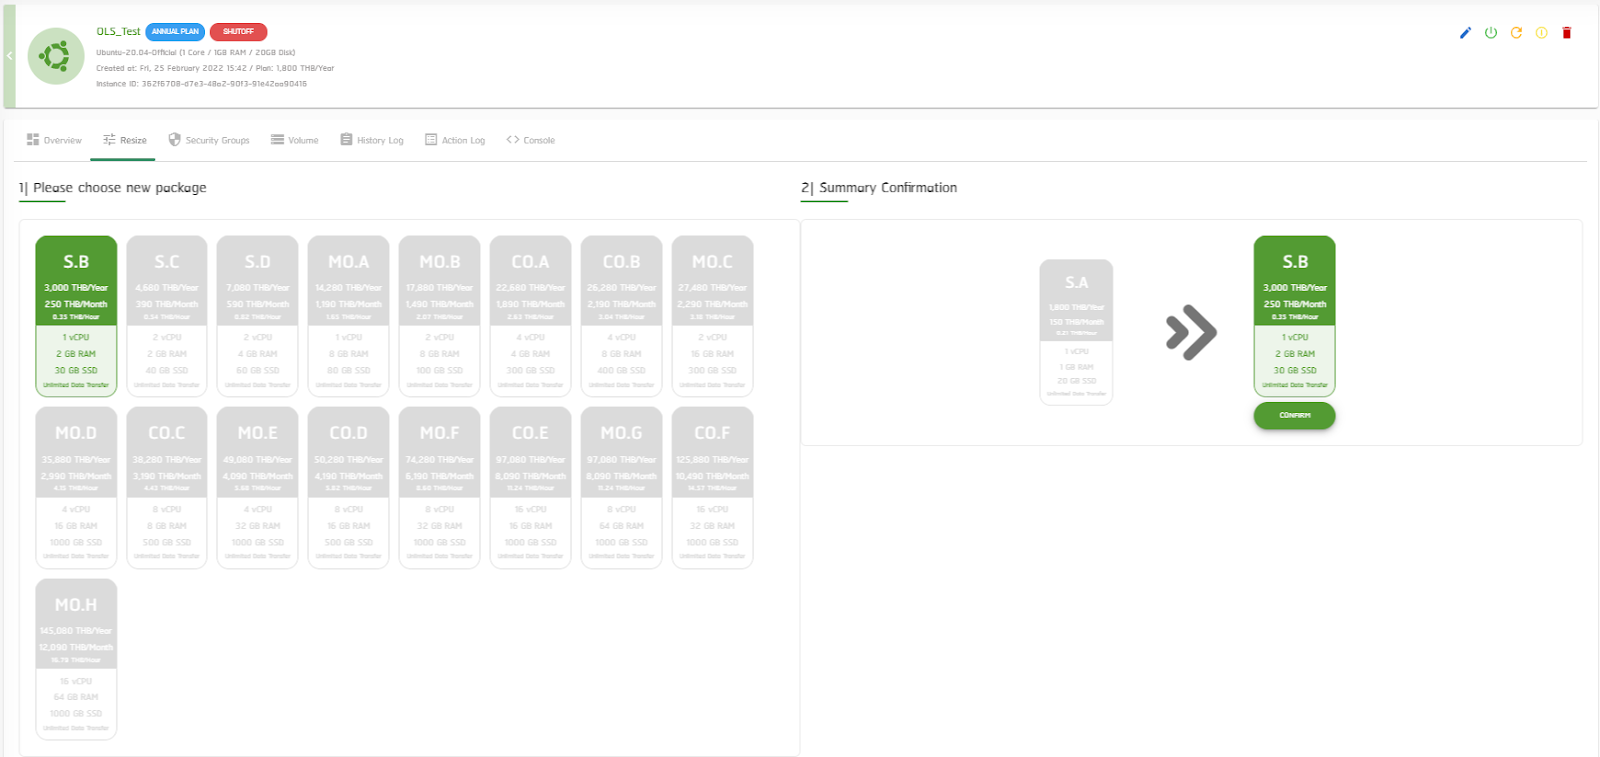View the History Log tab

pyautogui.click(x=371, y=140)
